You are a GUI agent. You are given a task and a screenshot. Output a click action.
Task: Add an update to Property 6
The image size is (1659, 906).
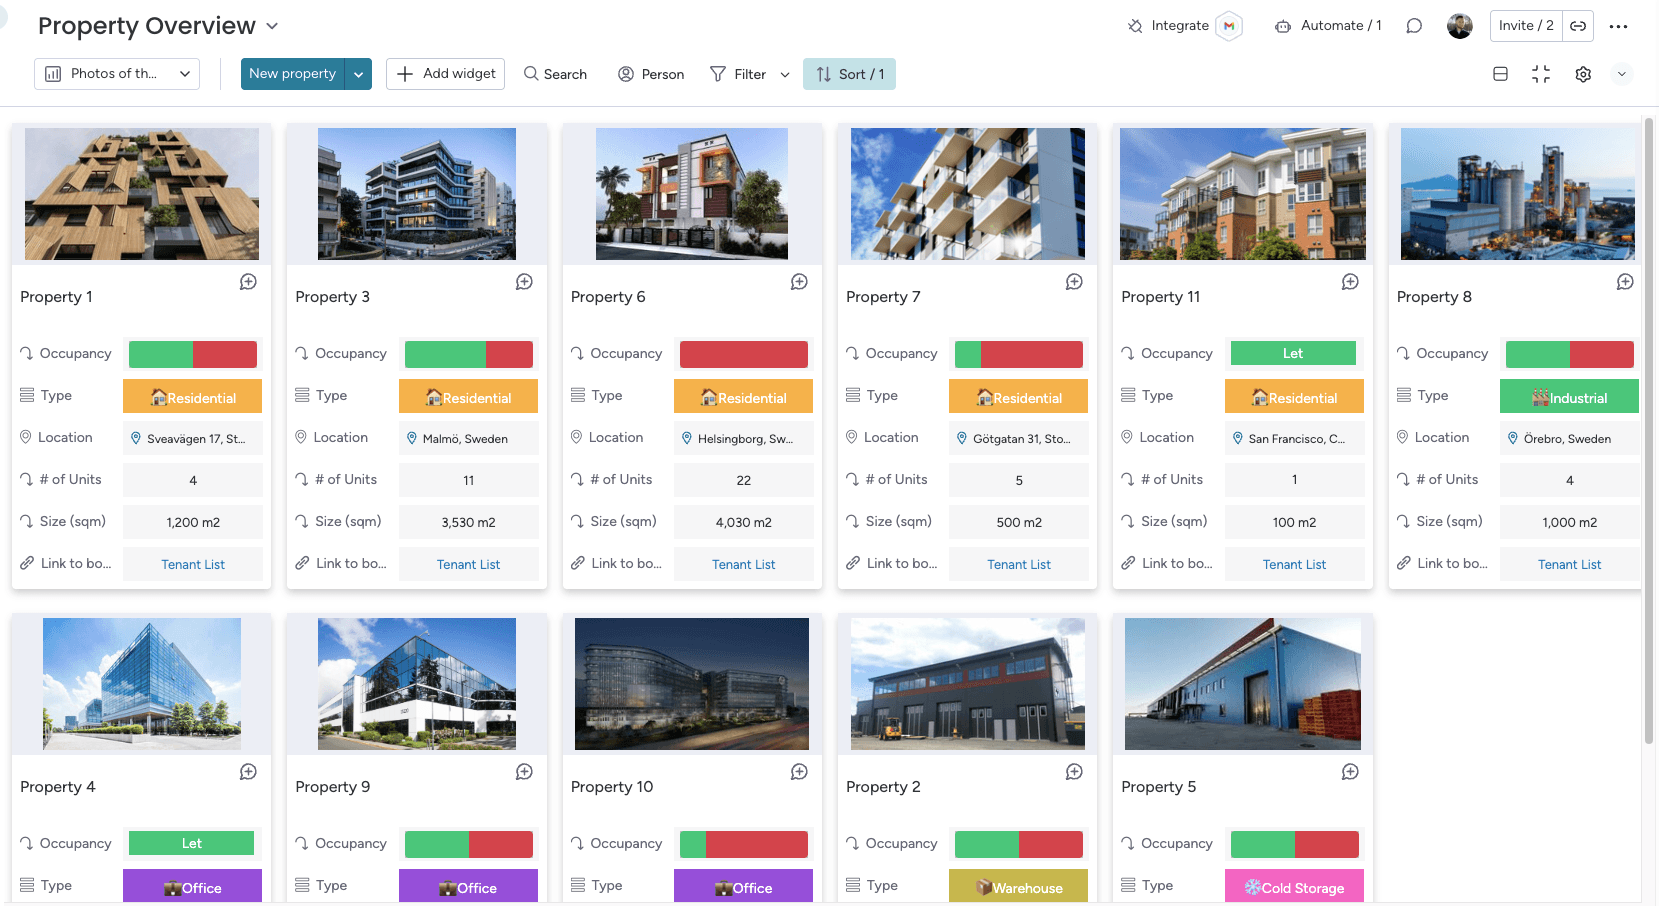(x=799, y=282)
